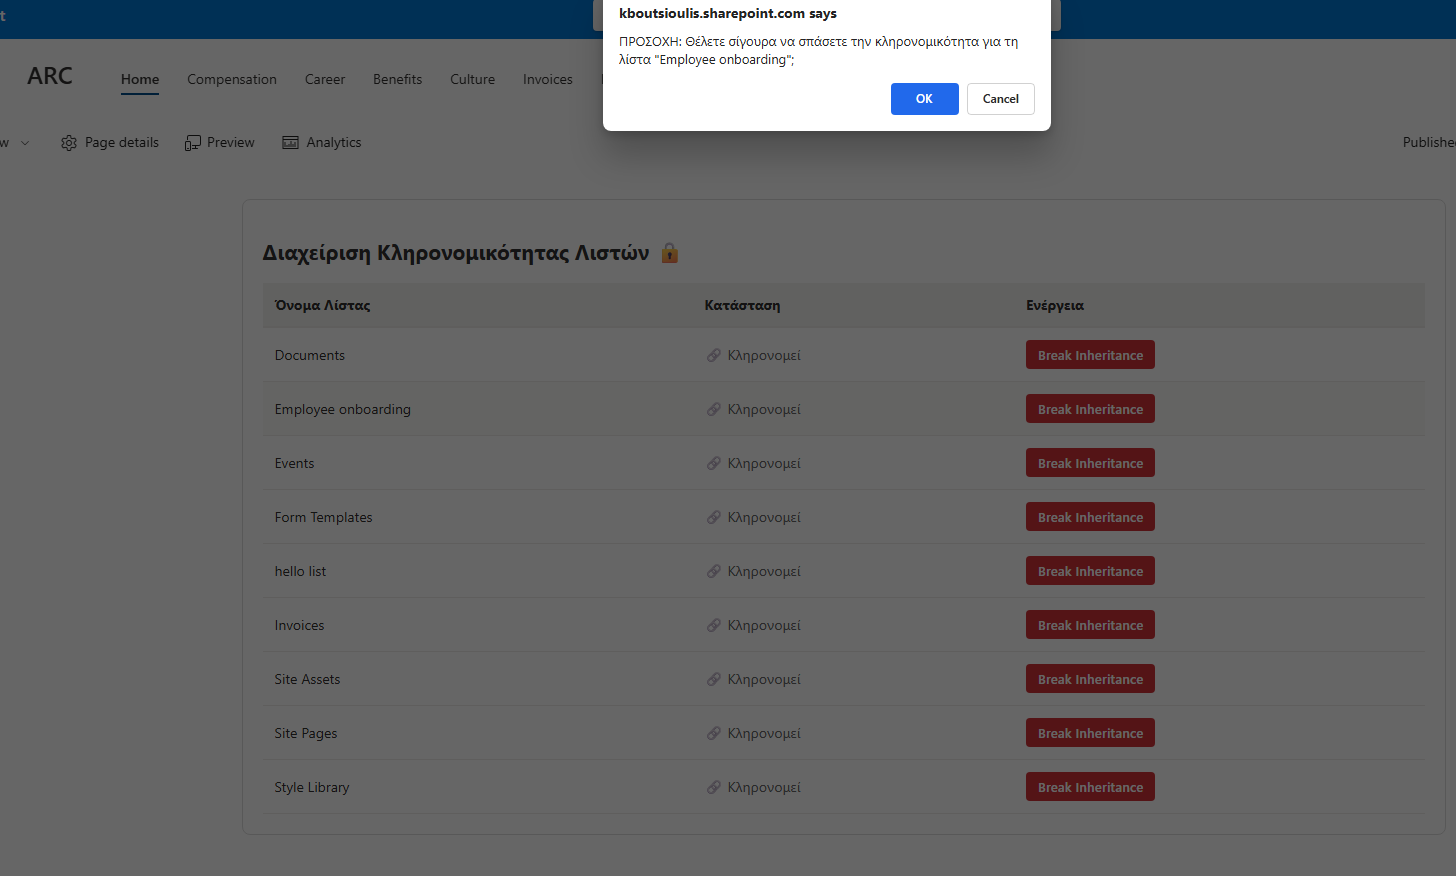Click the ARC site title

click(50, 76)
